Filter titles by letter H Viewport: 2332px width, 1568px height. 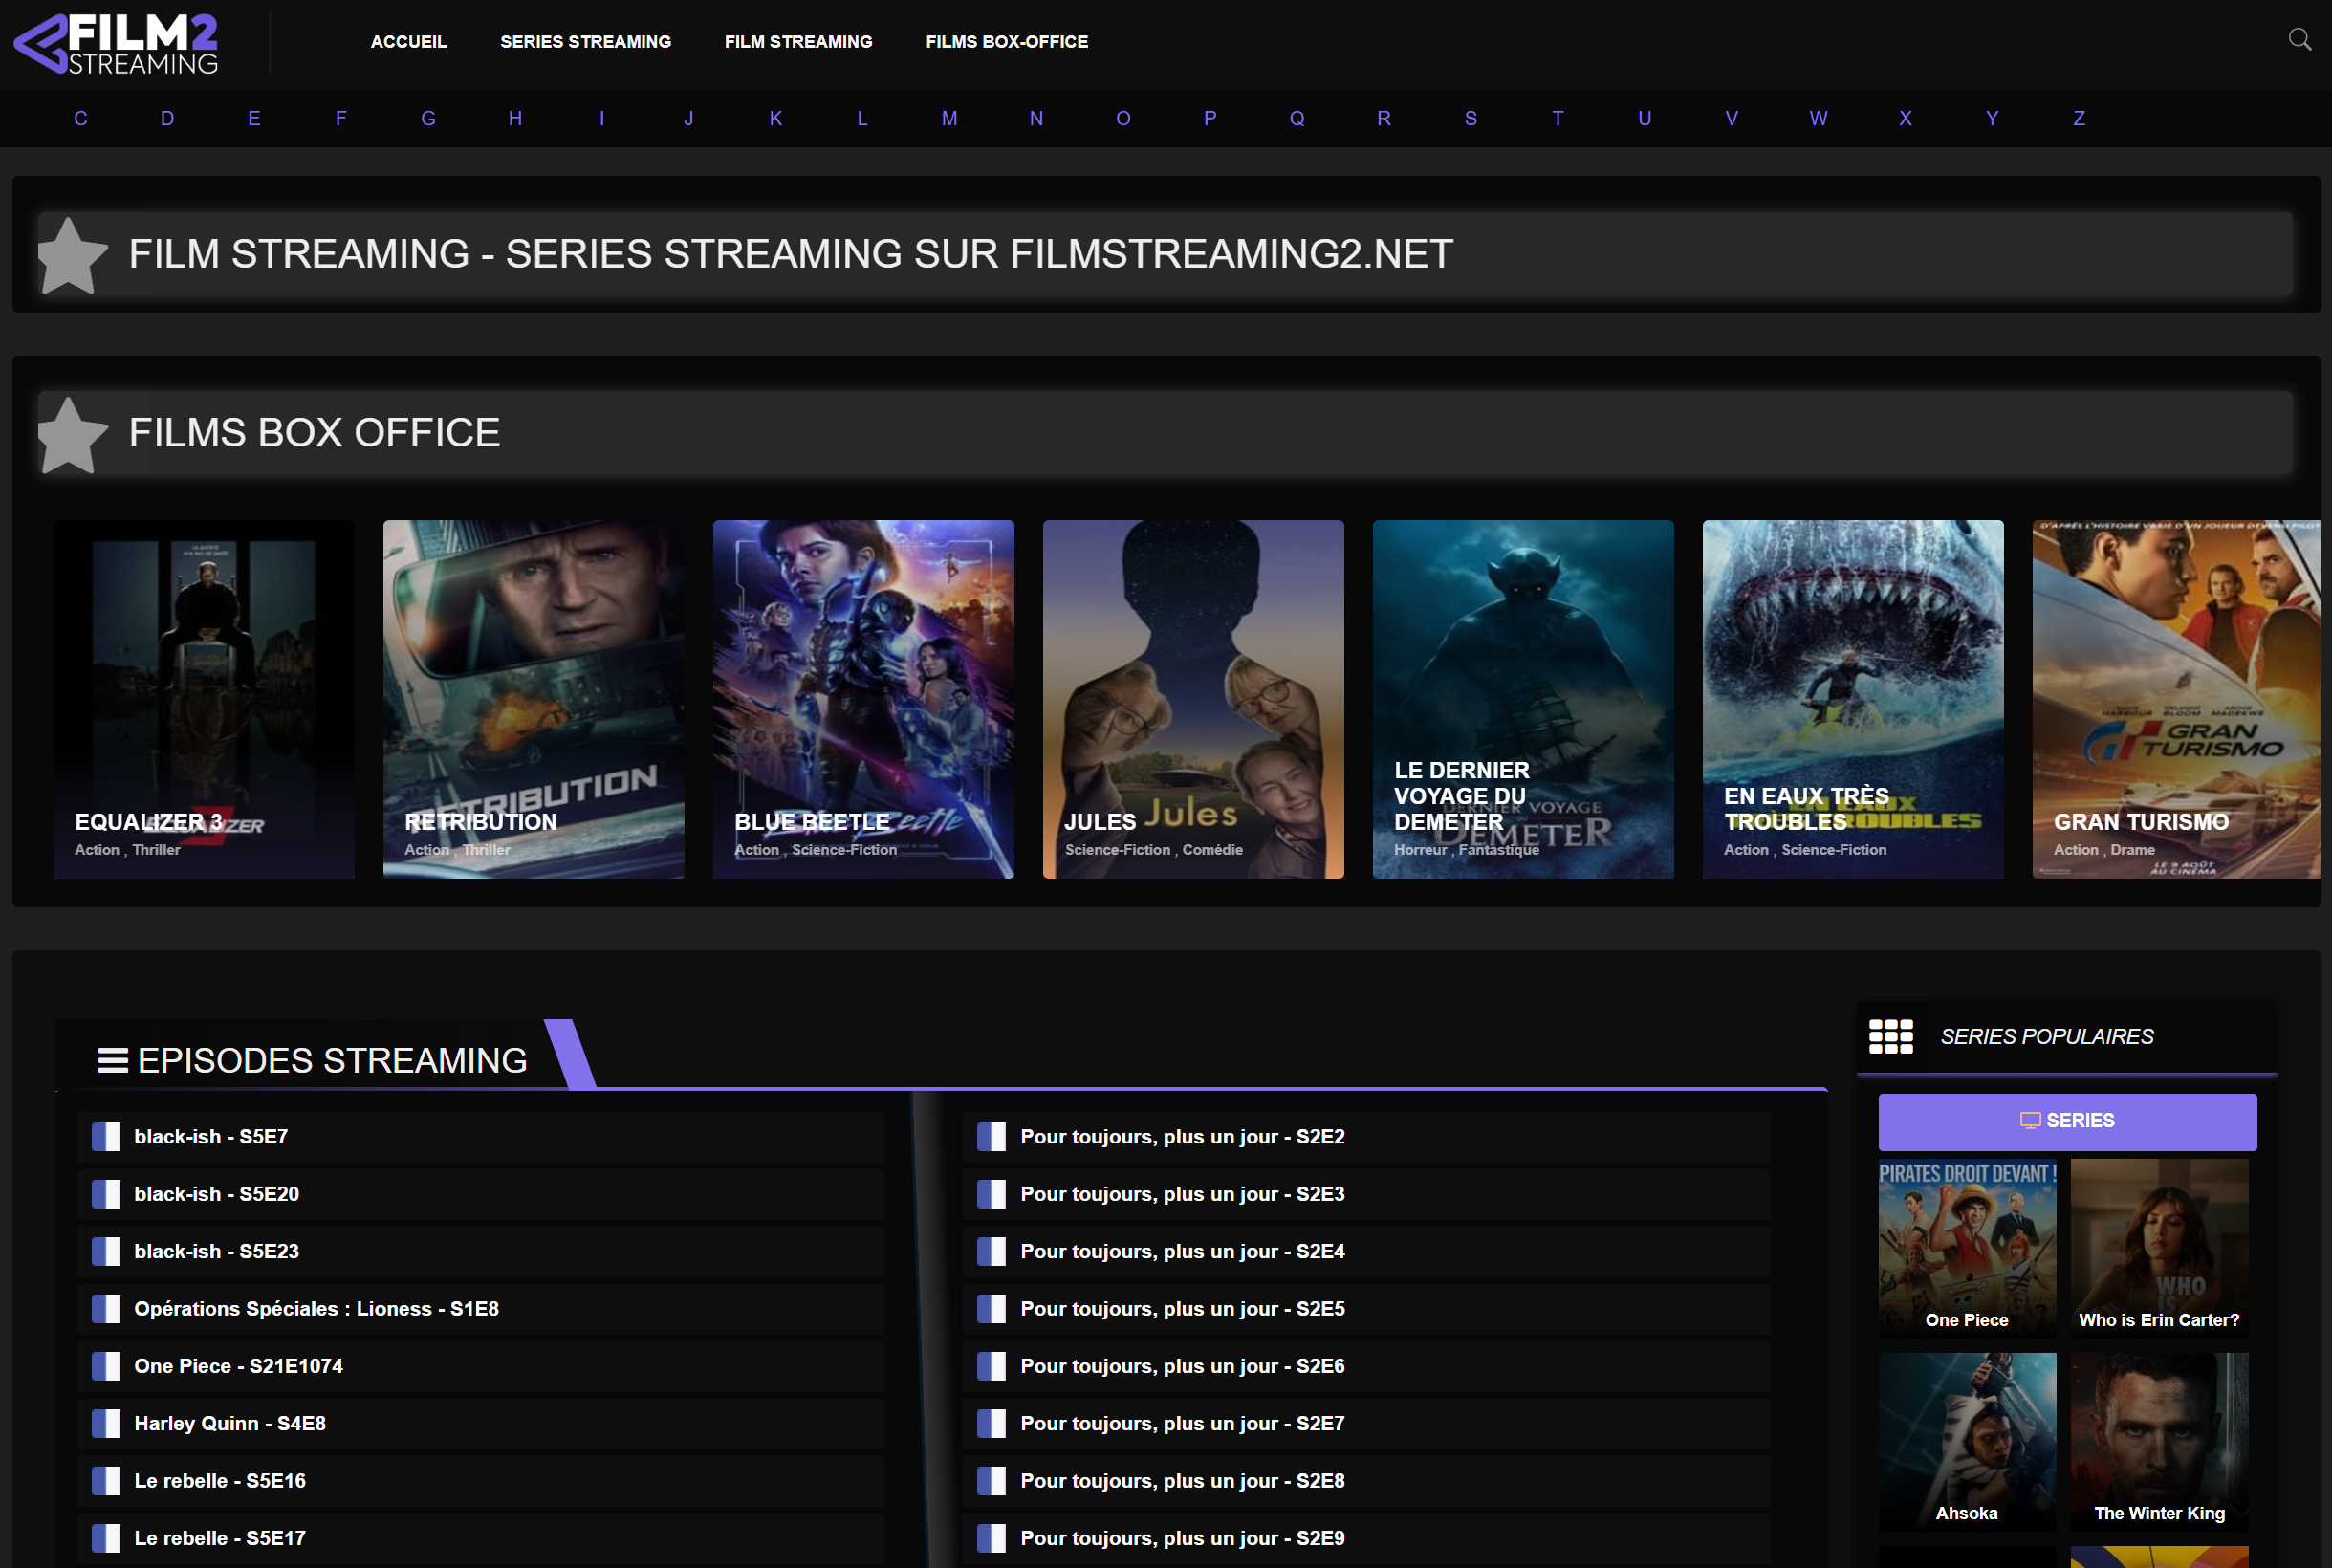[x=515, y=118]
